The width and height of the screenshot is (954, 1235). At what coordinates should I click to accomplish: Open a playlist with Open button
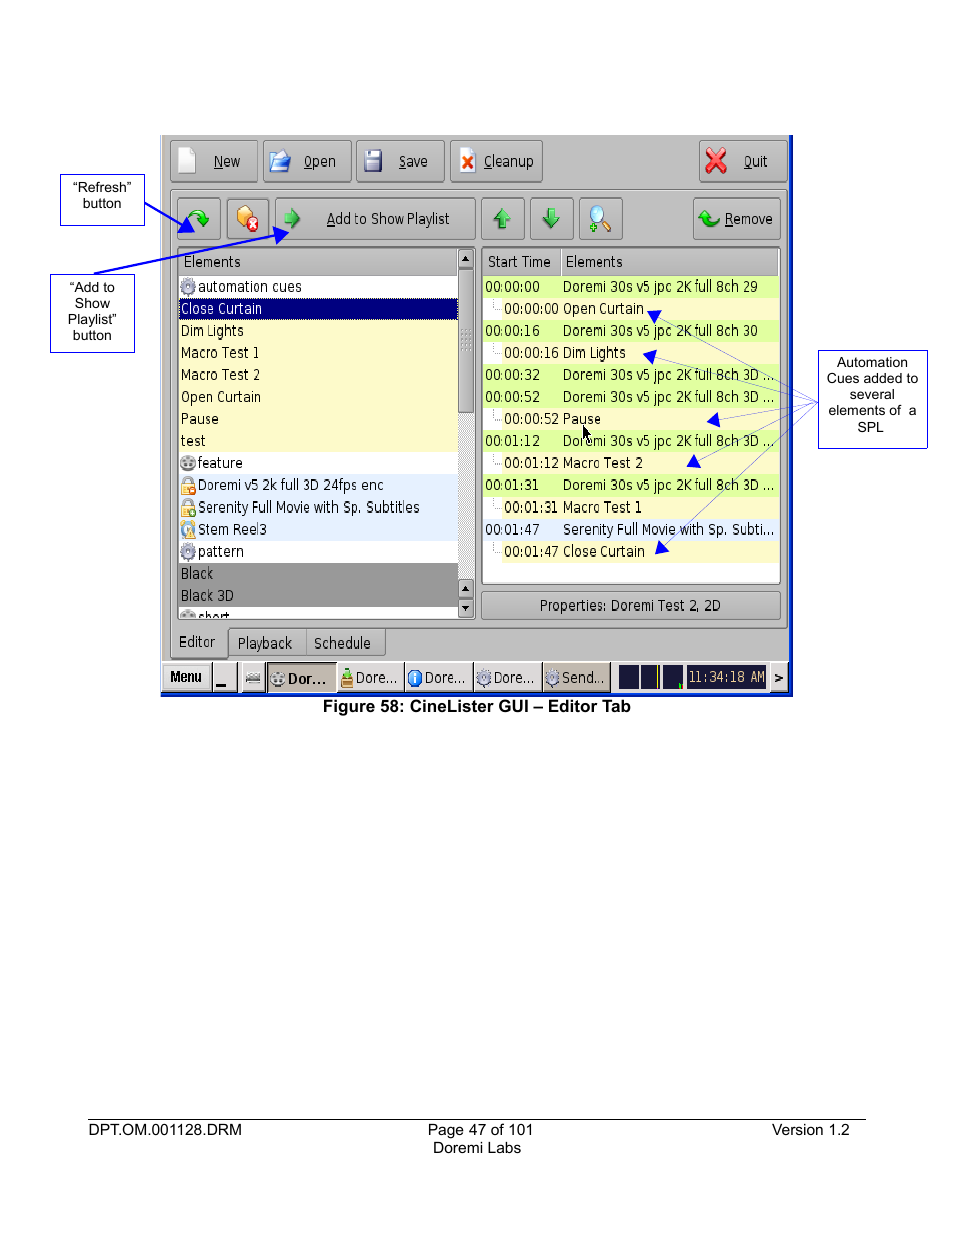[x=306, y=161]
